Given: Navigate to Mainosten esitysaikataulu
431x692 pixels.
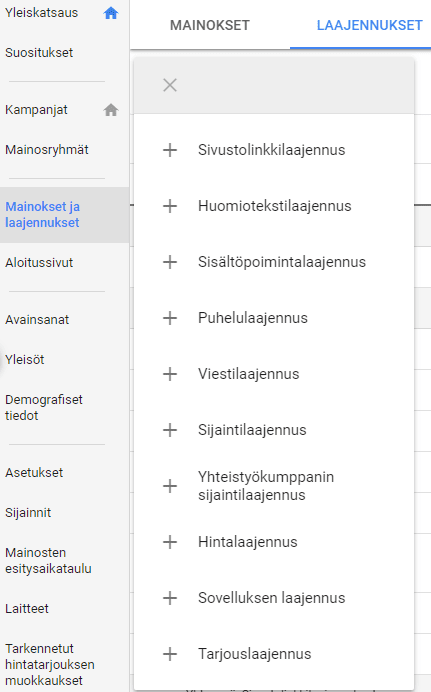Looking at the screenshot, I should coord(48,560).
